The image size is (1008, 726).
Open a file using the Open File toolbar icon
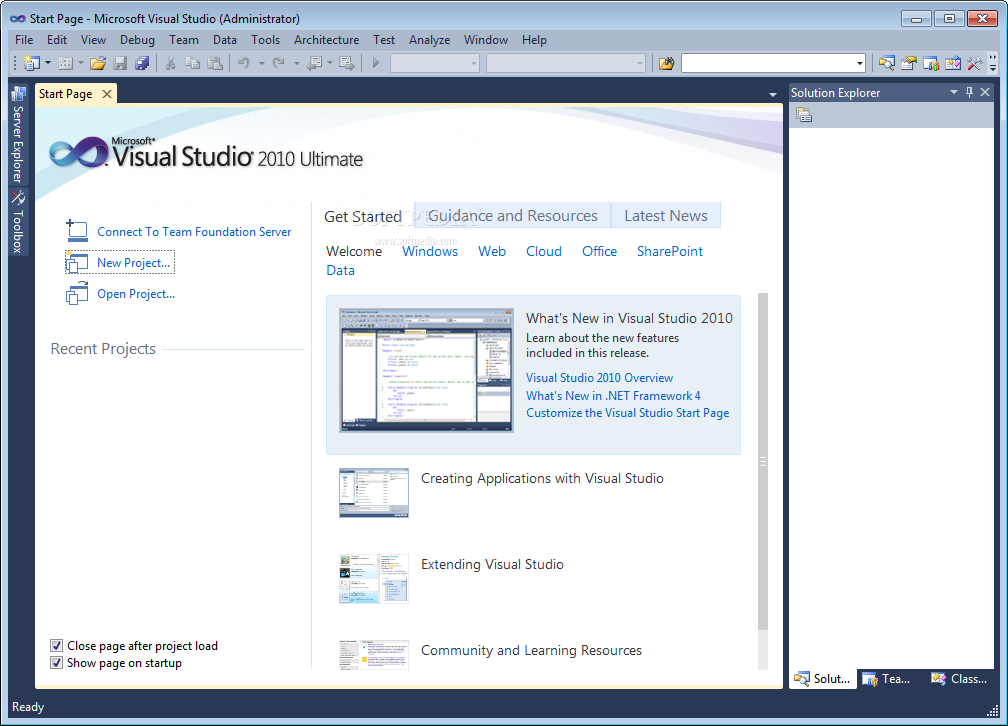[x=96, y=63]
